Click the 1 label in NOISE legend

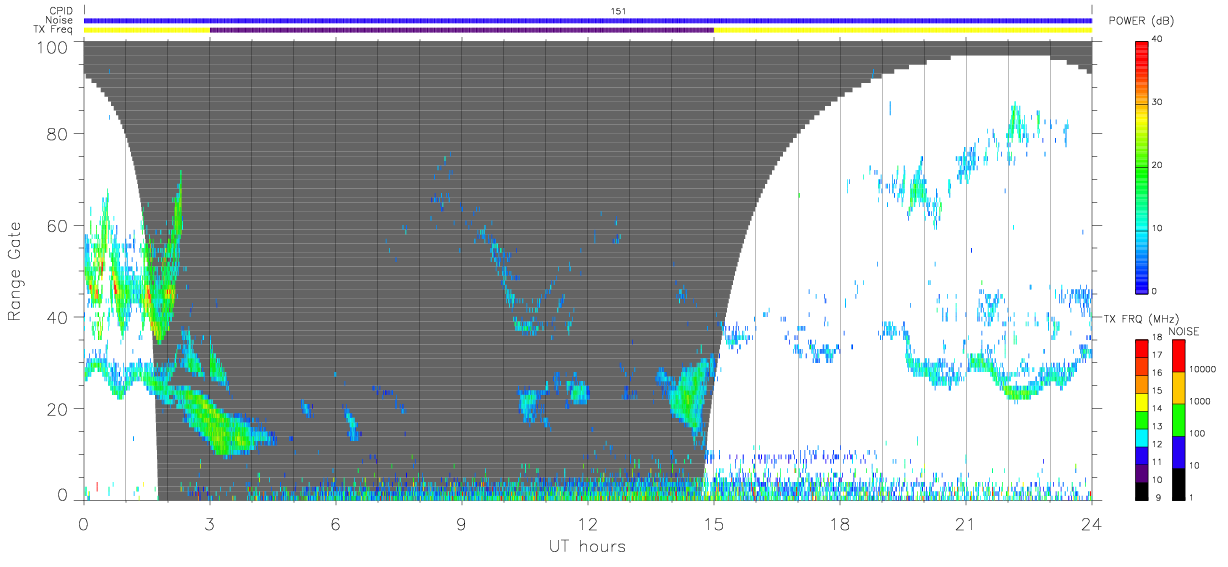coord(1190,497)
